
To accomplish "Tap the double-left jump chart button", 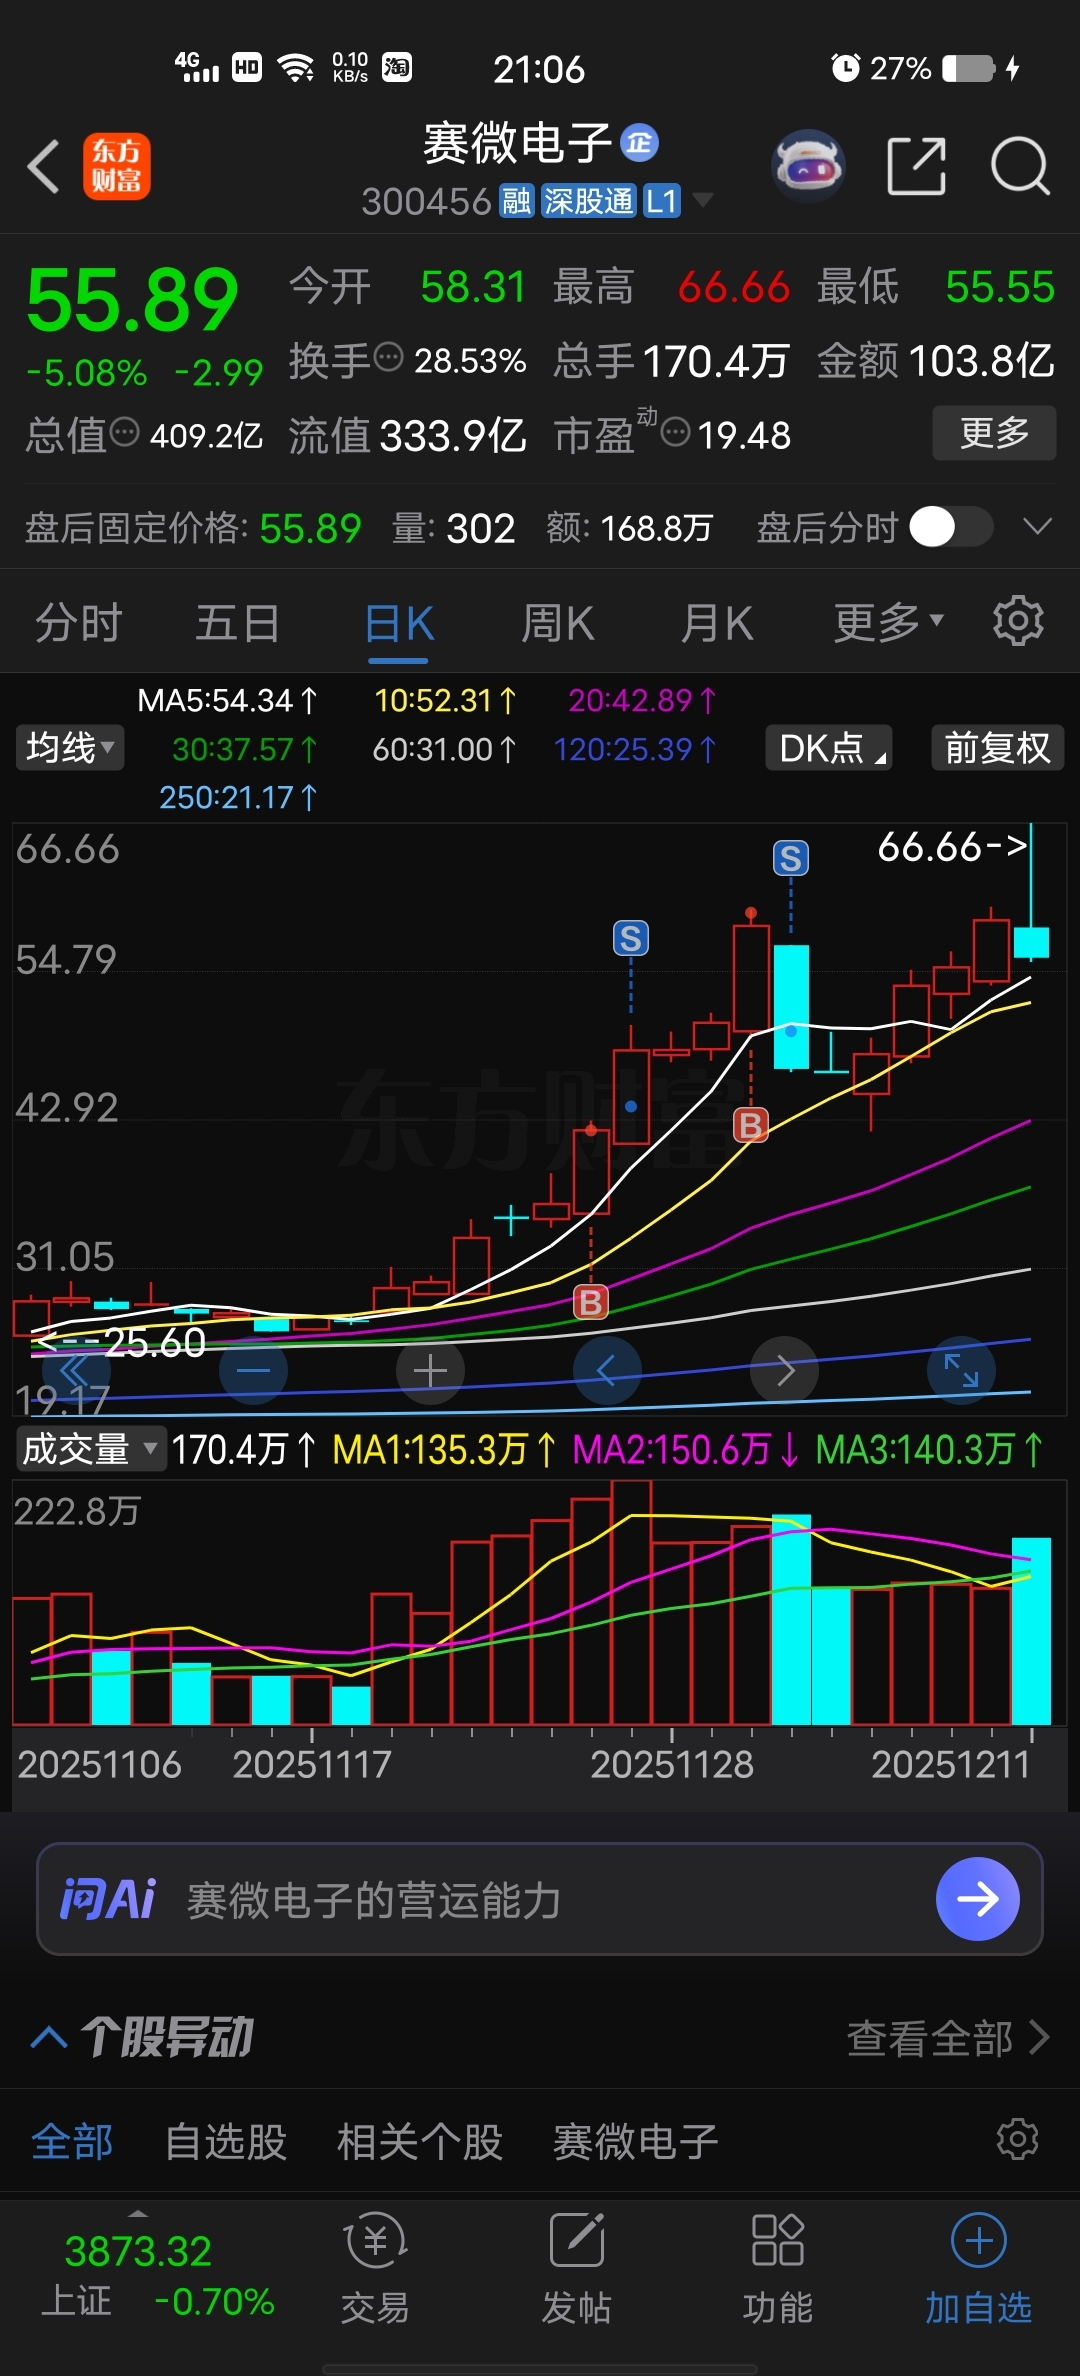I will [x=75, y=1370].
